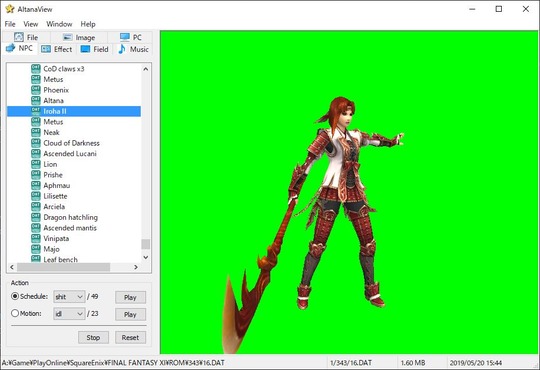This screenshot has width=540, height=370.
Task: Switch to the File tab
Action: (26, 37)
